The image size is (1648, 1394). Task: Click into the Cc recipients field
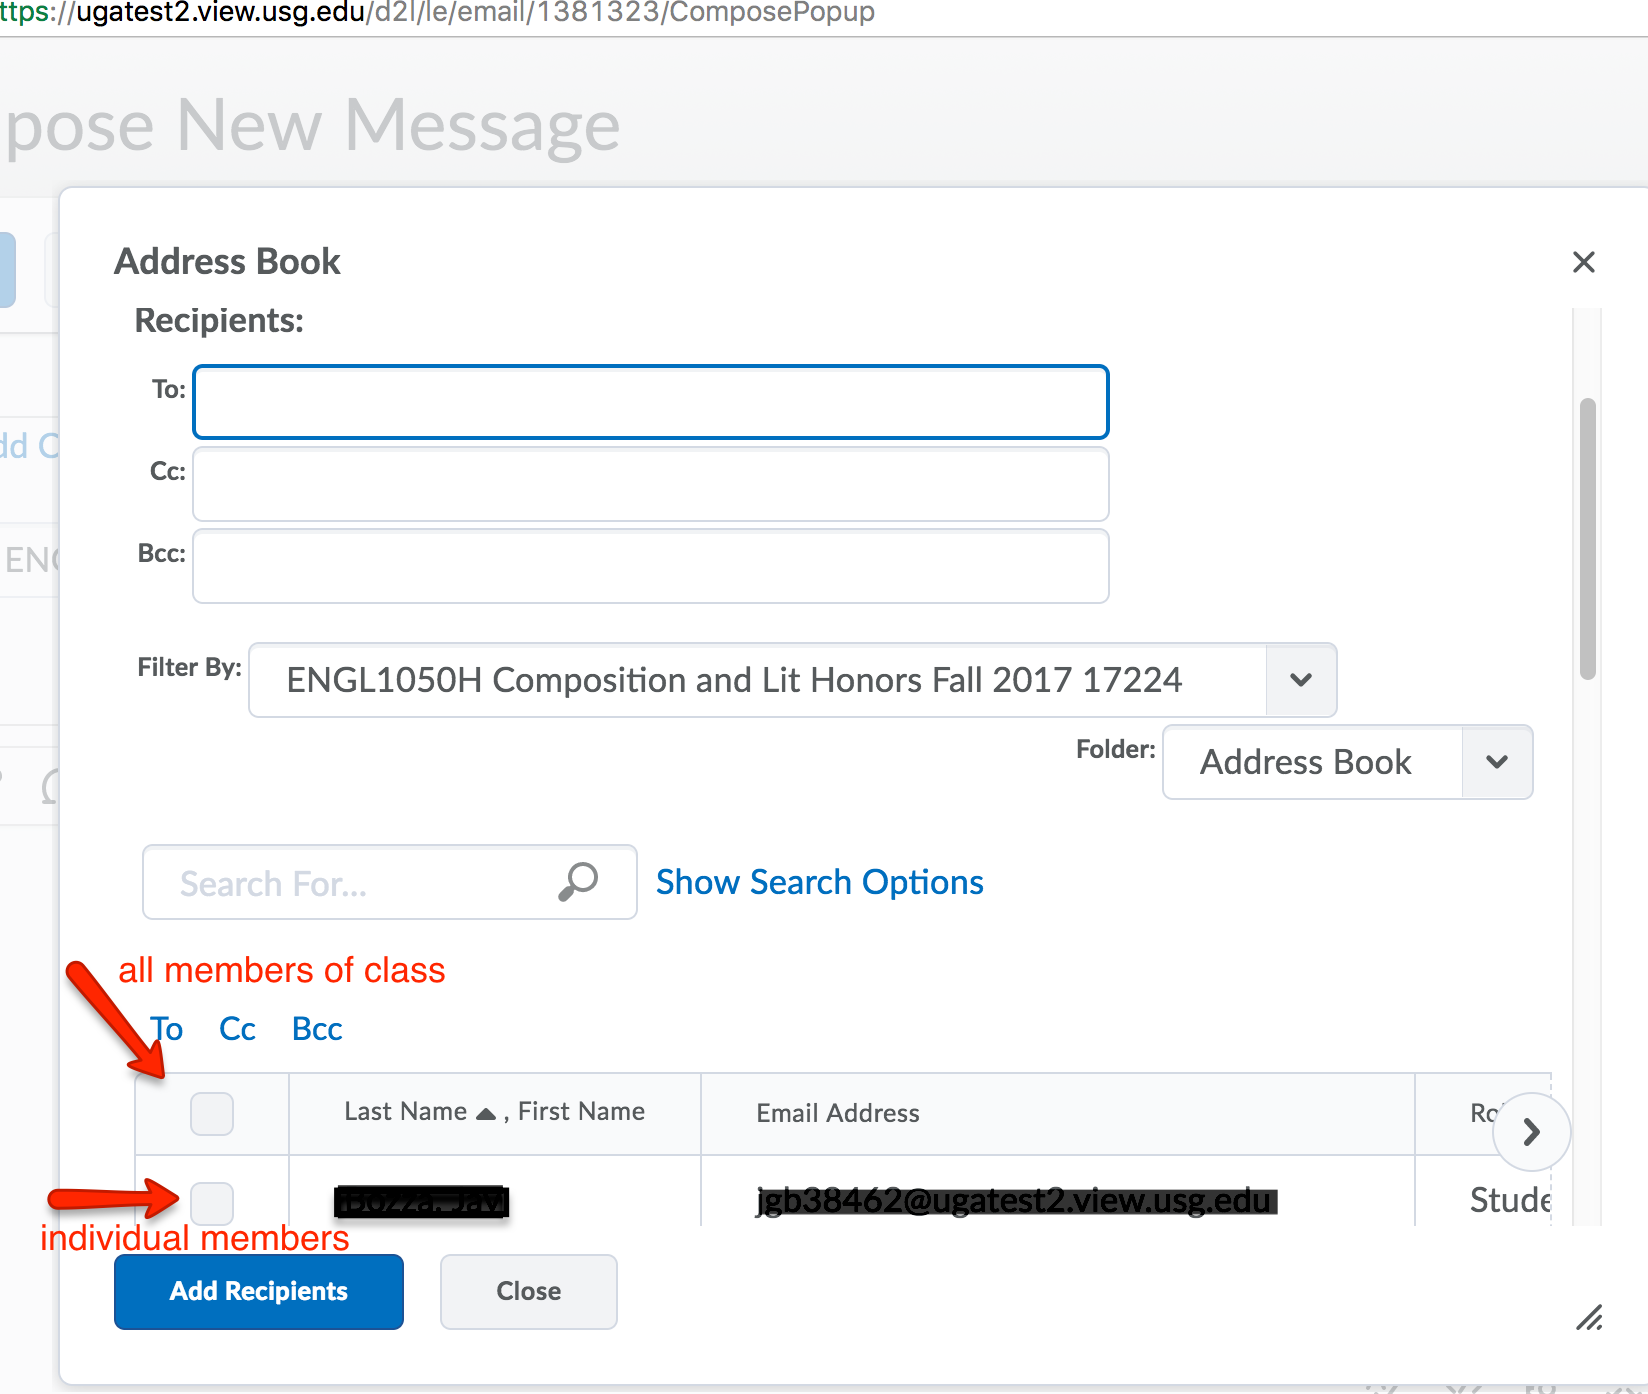[650, 484]
